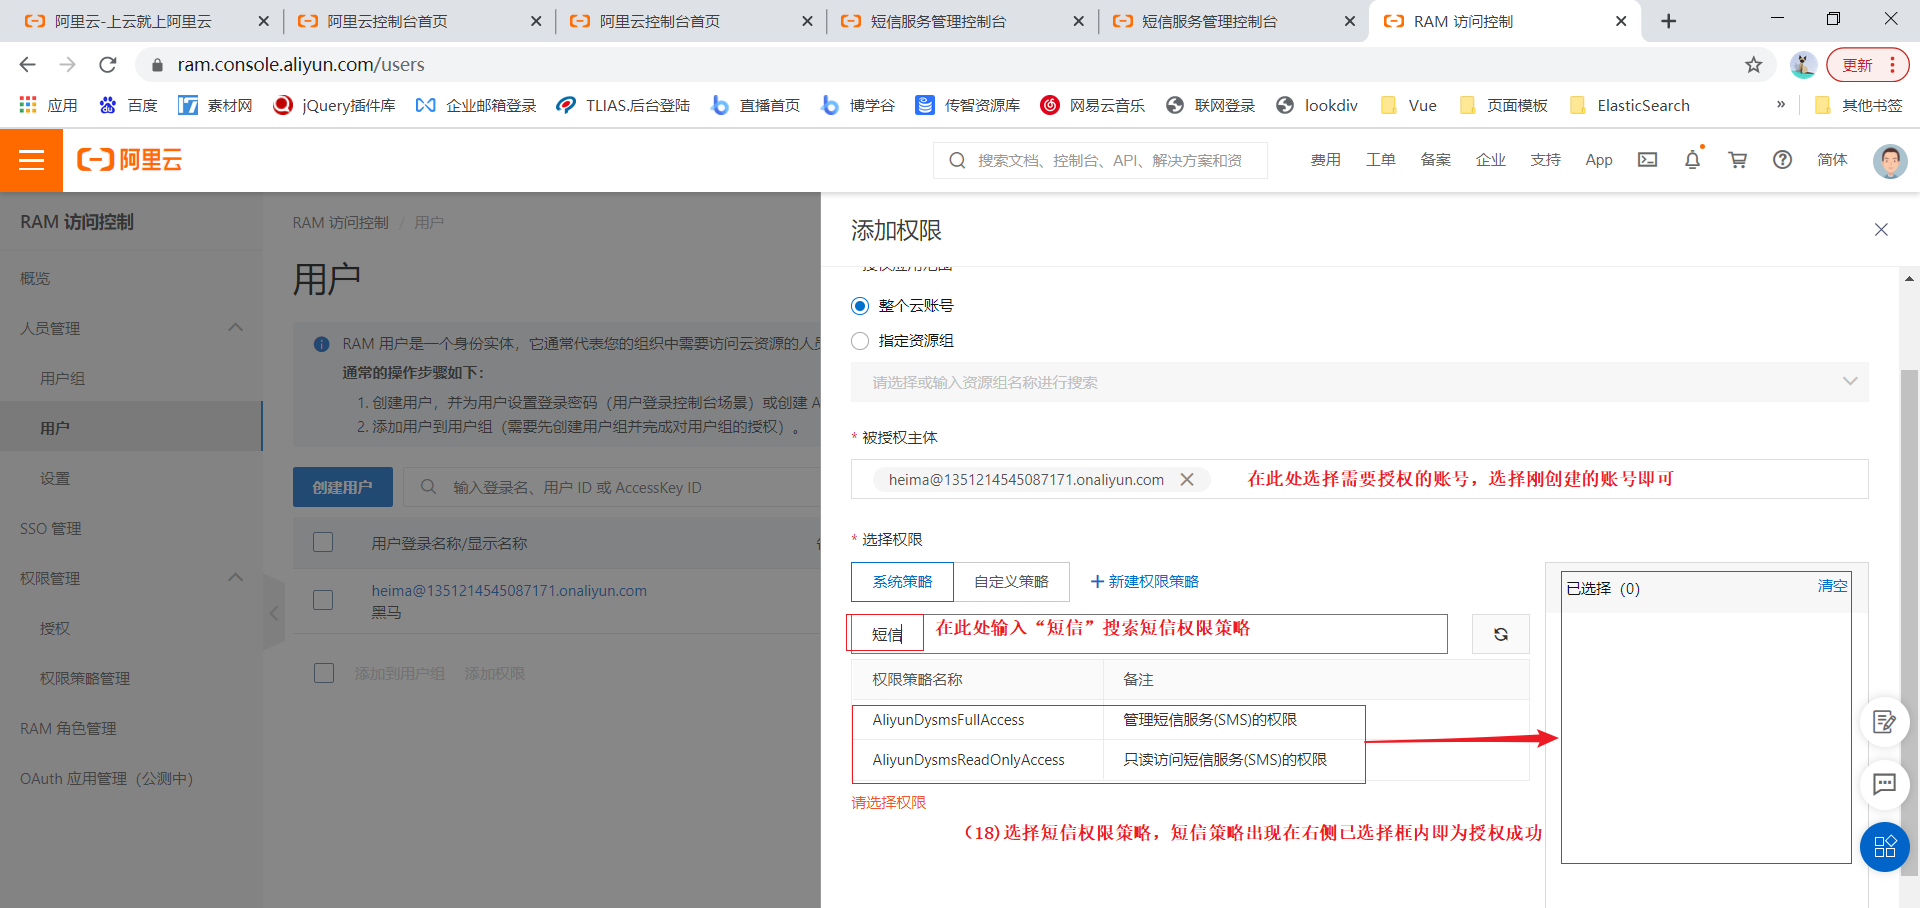Screen dimensions: 1920x908
Task: Open the 网易云音乐 bookmark
Action: 1092,105
